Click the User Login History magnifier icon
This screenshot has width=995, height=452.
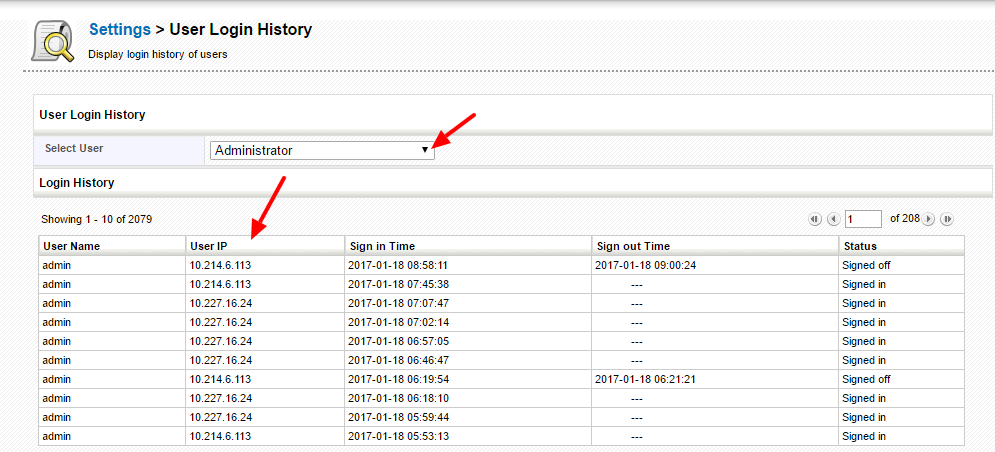click(x=52, y=40)
